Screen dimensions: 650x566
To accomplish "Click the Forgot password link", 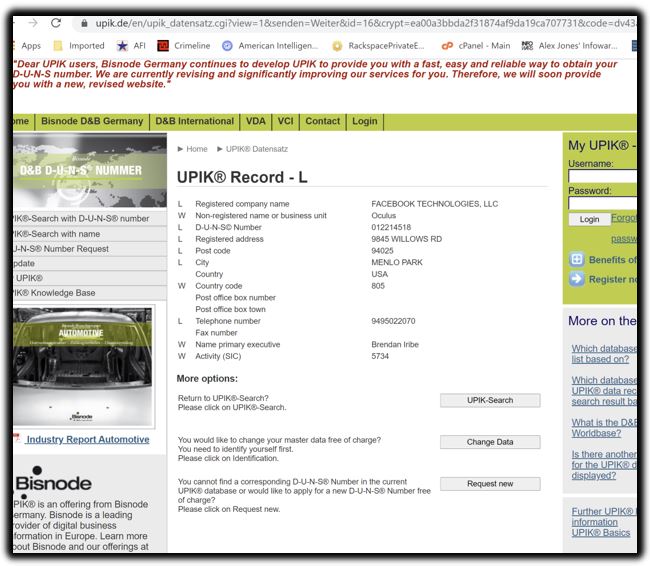I will (624, 228).
